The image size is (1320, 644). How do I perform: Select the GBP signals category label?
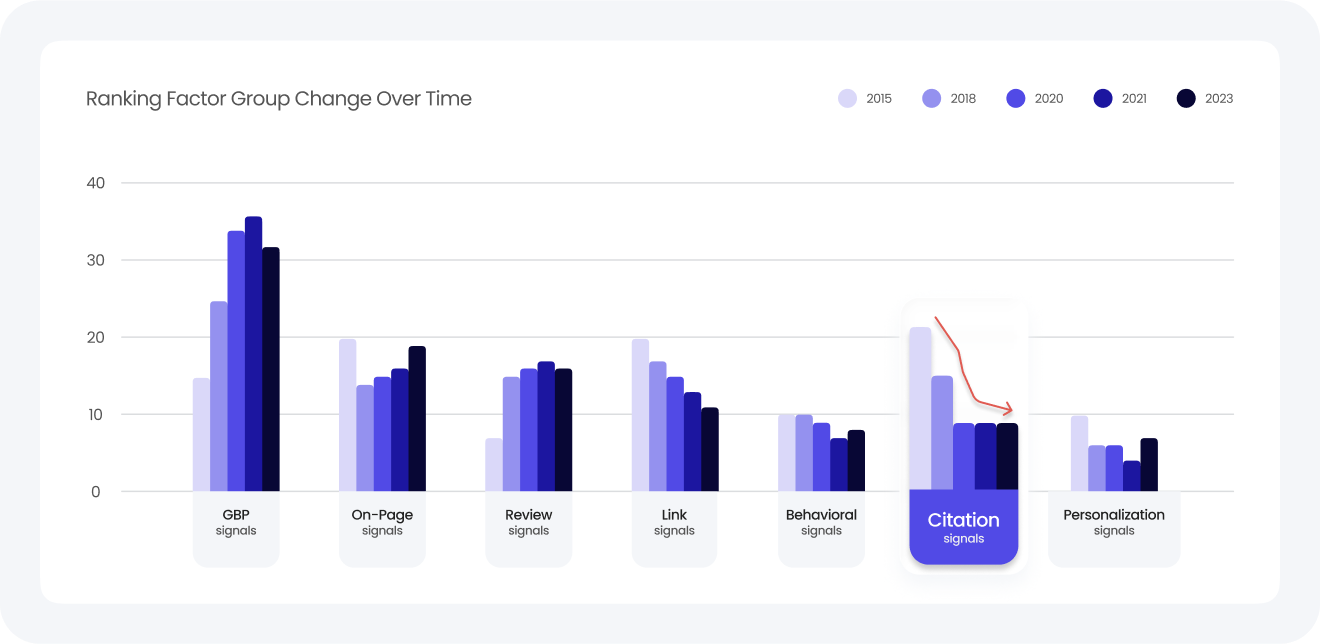pyautogui.click(x=236, y=523)
